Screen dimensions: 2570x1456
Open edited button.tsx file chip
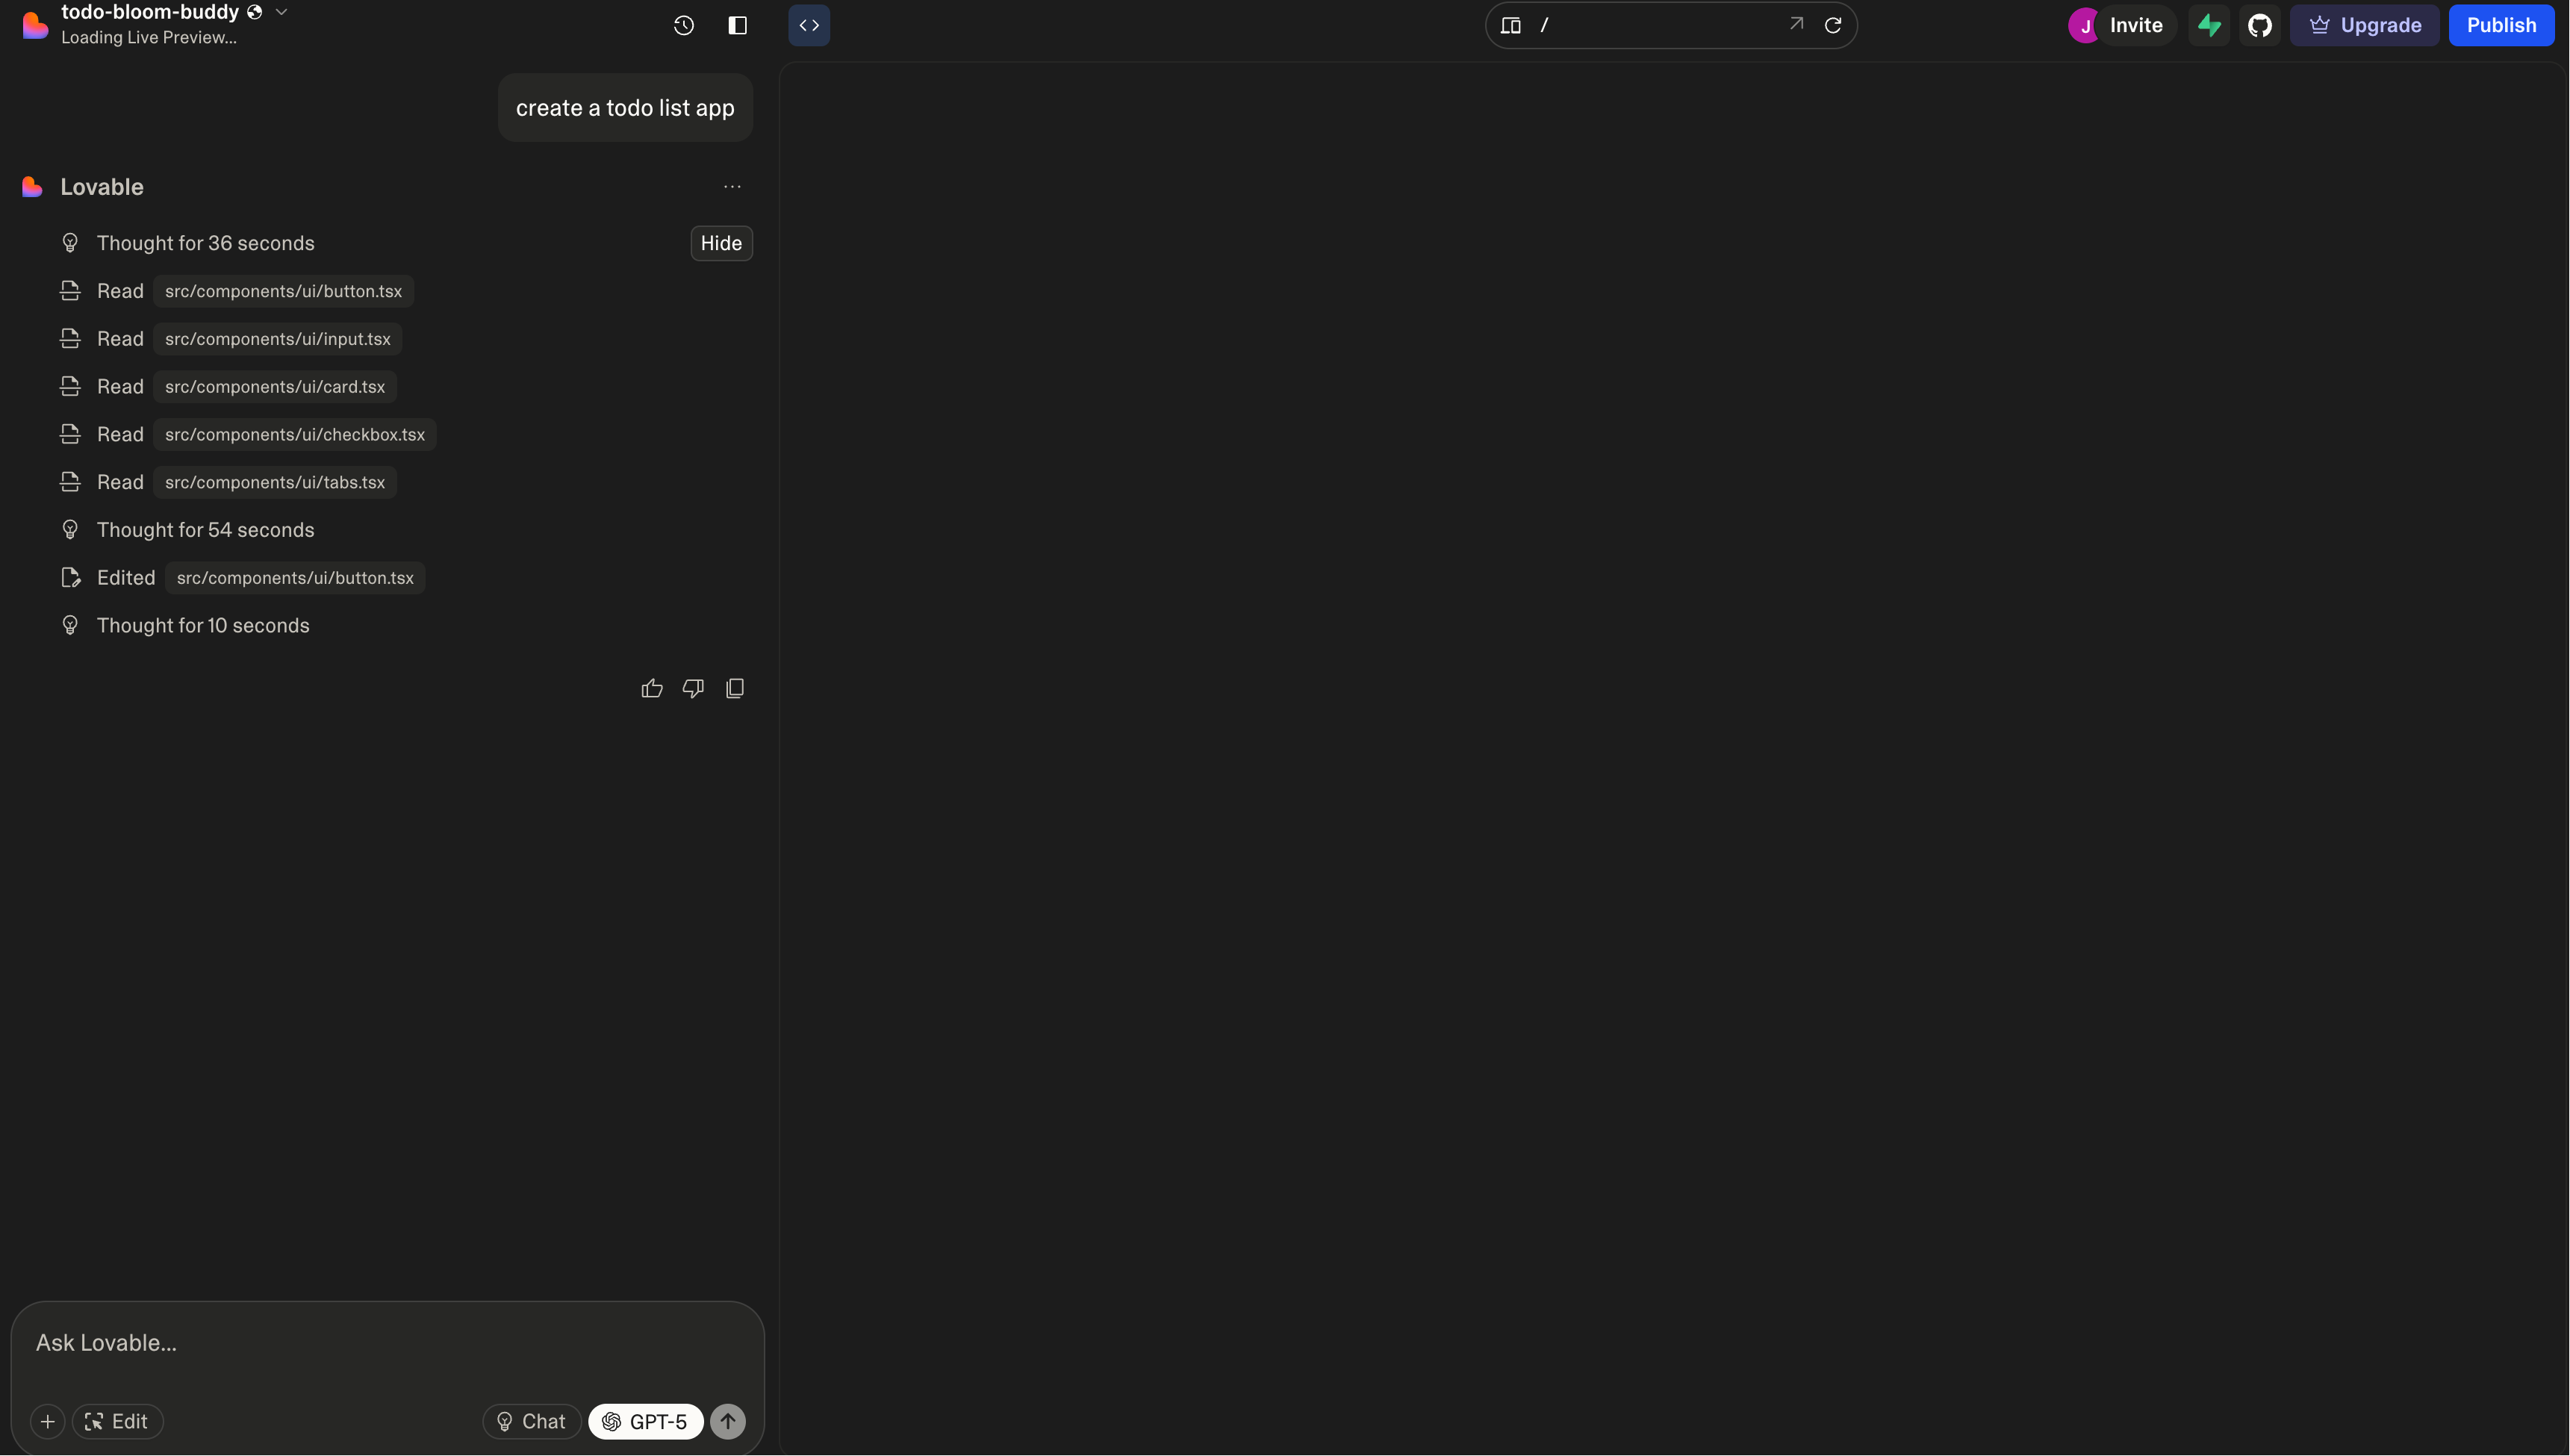295,578
